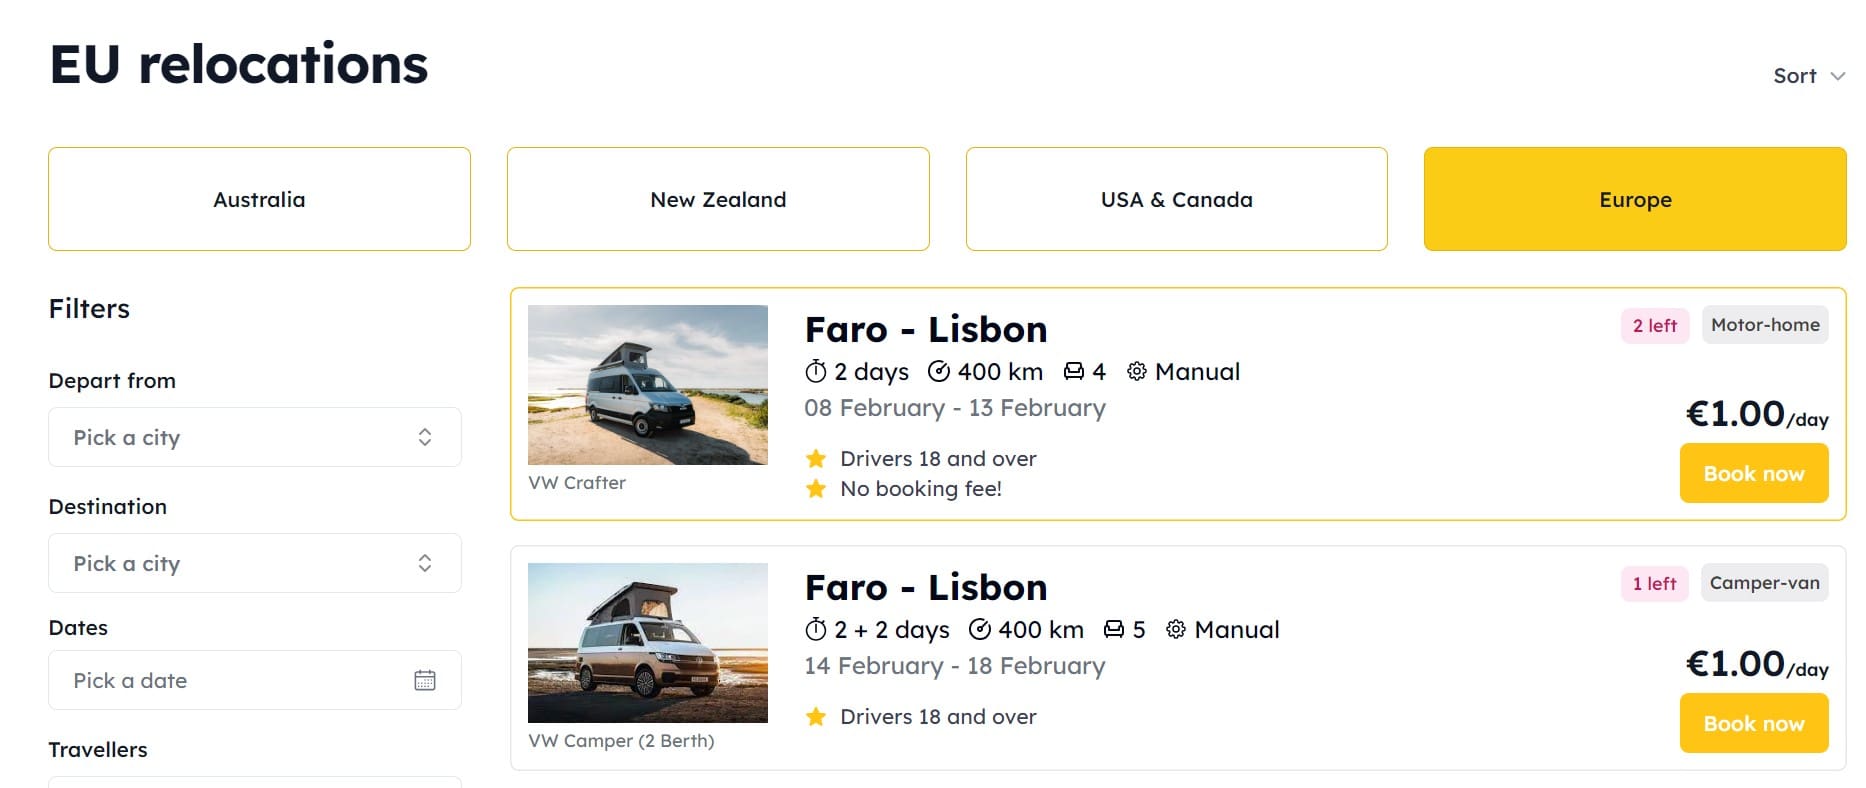Open the Sort dropdown
Image resolution: width=1866 pixels, height=788 pixels.
tap(1808, 76)
